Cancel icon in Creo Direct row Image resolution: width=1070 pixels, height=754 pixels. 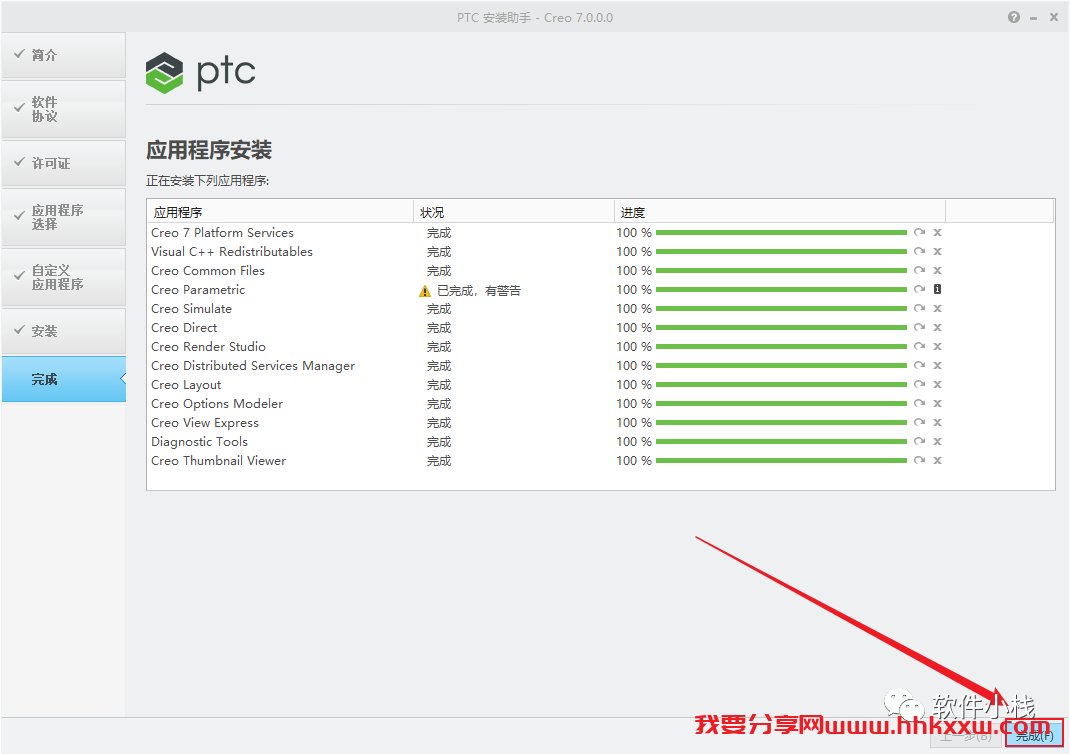coord(938,328)
